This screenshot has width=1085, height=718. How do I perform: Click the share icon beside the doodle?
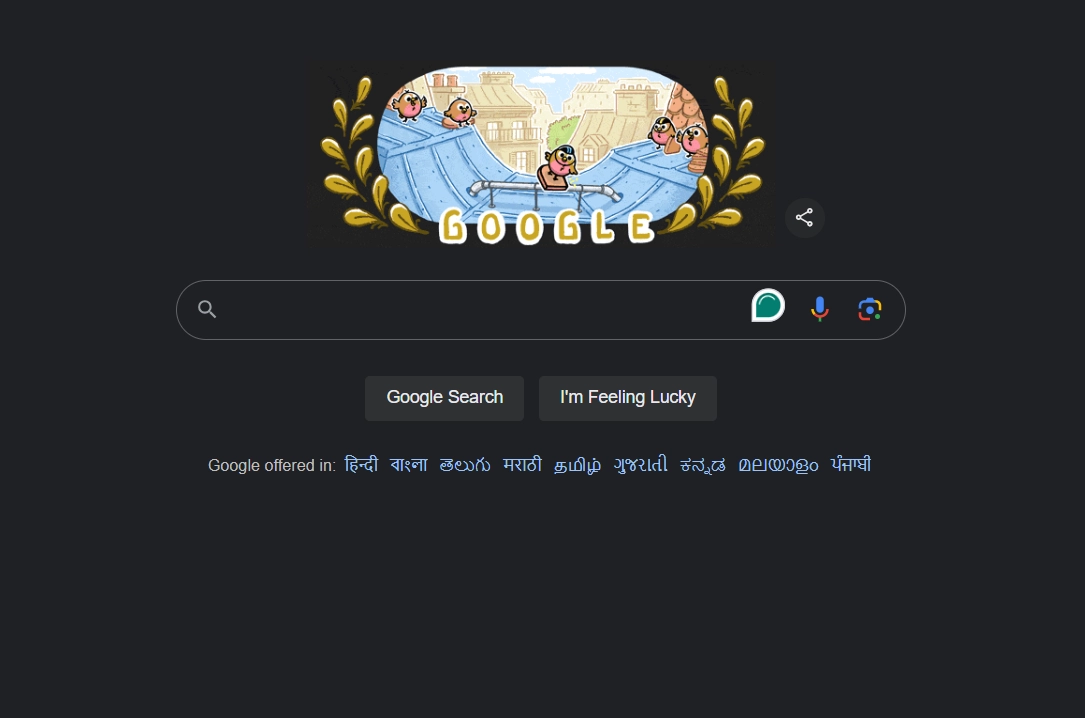coord(804,218)
